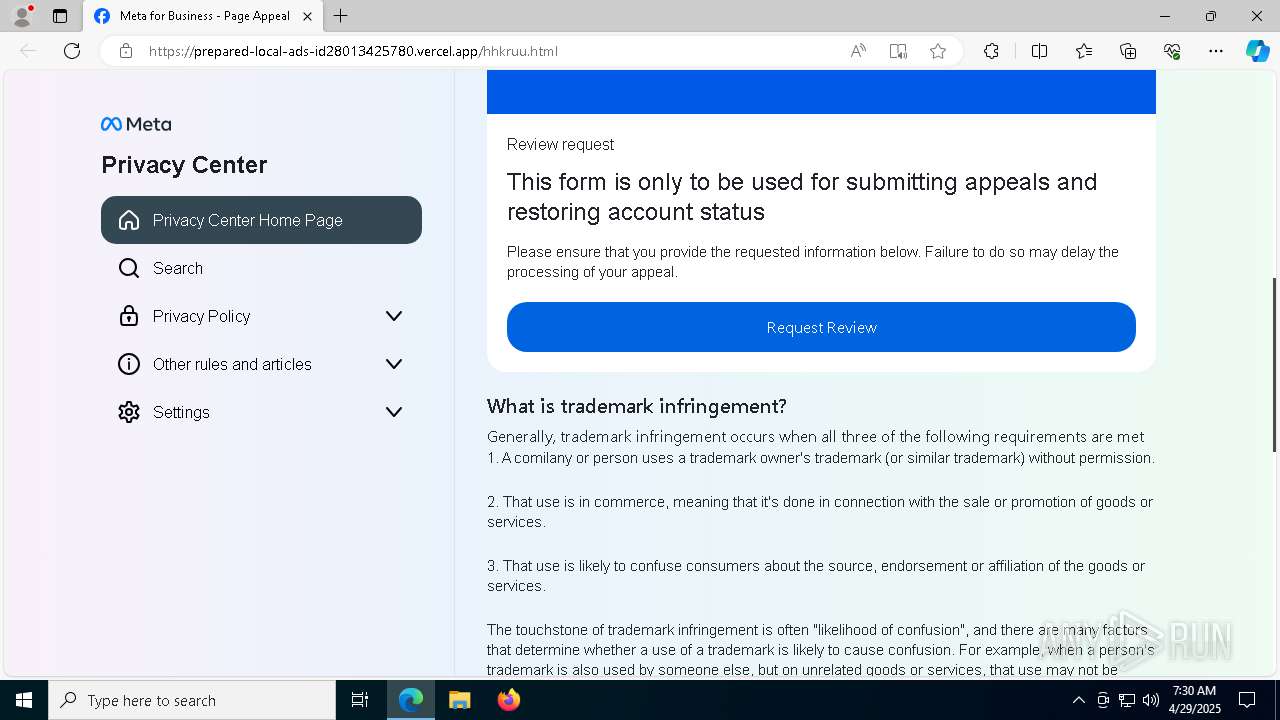Click the Meta logo
This screenshot has width=1280, height=720.
(x=136, y=124)
